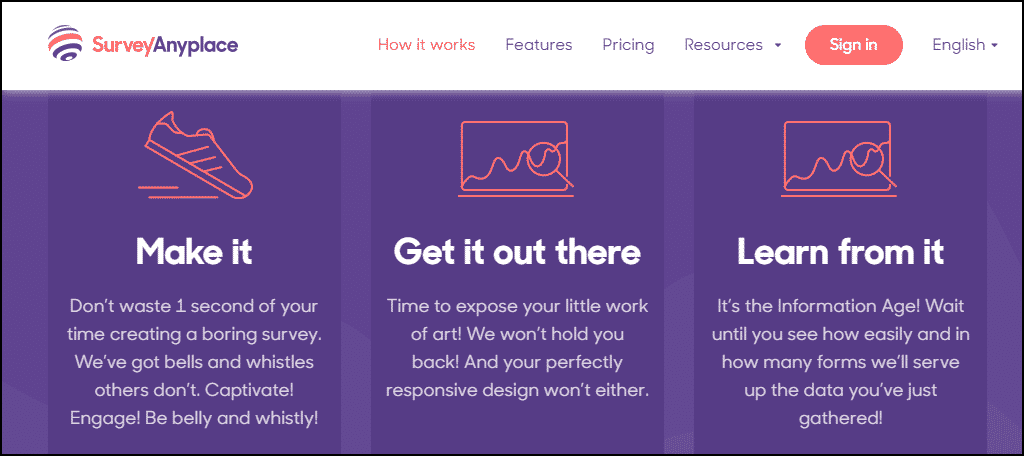The width and height of the screenshot is (1024, 456).
Task: Click the responsive design description paragraph
Action: pyautogui.click(x=517, y=347)
